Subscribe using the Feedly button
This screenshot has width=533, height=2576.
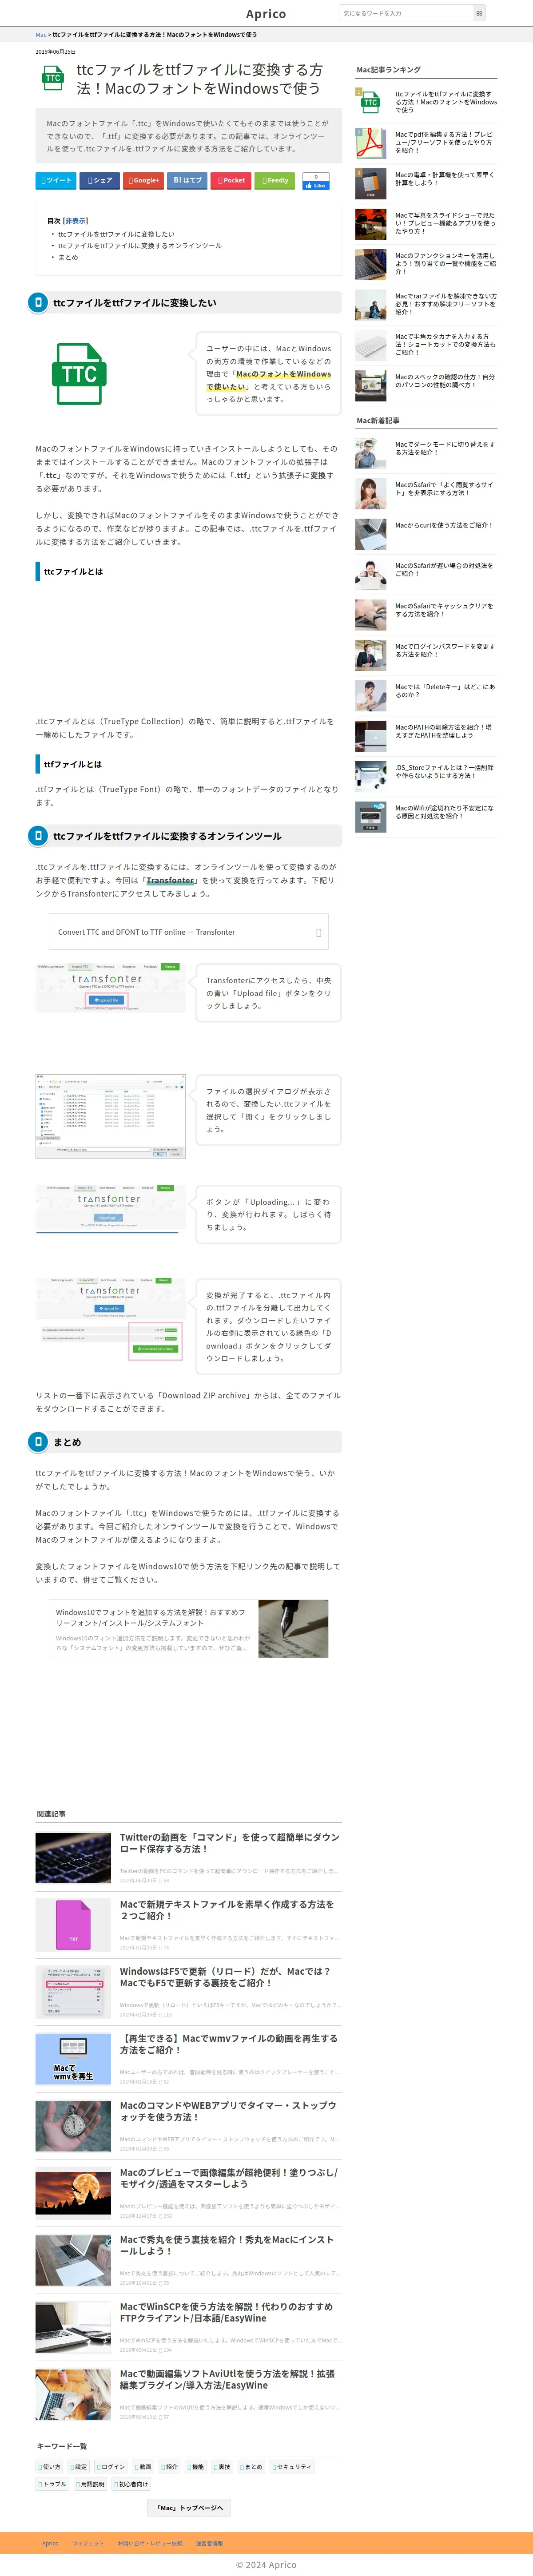(275, 181)
